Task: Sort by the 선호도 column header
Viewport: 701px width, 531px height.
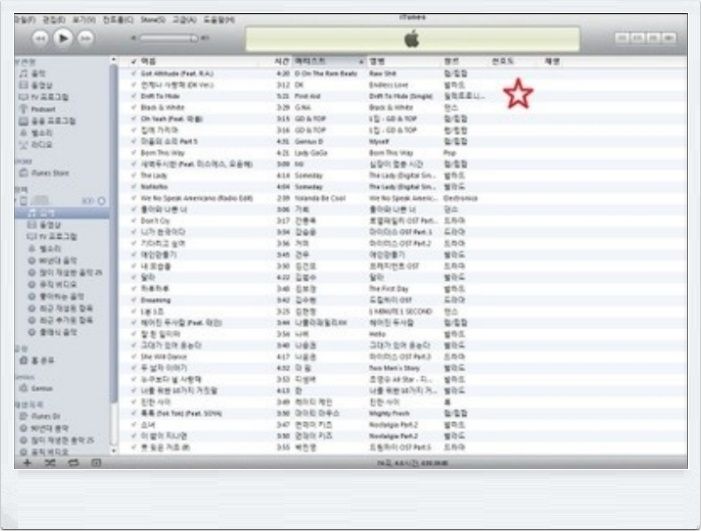Action: tap(503, 61)
